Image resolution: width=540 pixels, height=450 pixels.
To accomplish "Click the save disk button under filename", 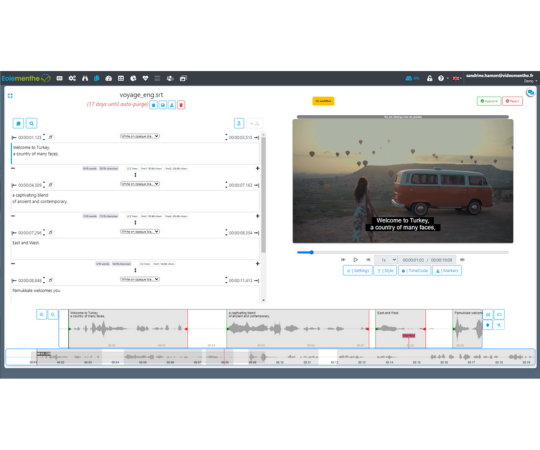I will pyautogui.click(x=163, y=105).
